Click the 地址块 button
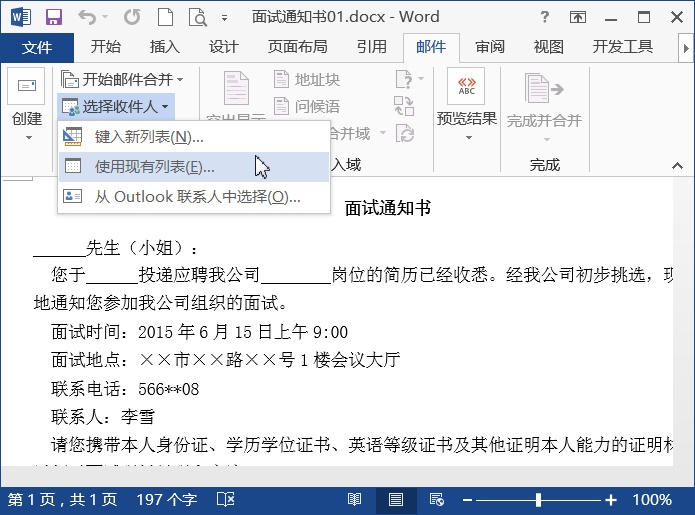This screenshot has height=515, width=695. [x=307, y=80]
